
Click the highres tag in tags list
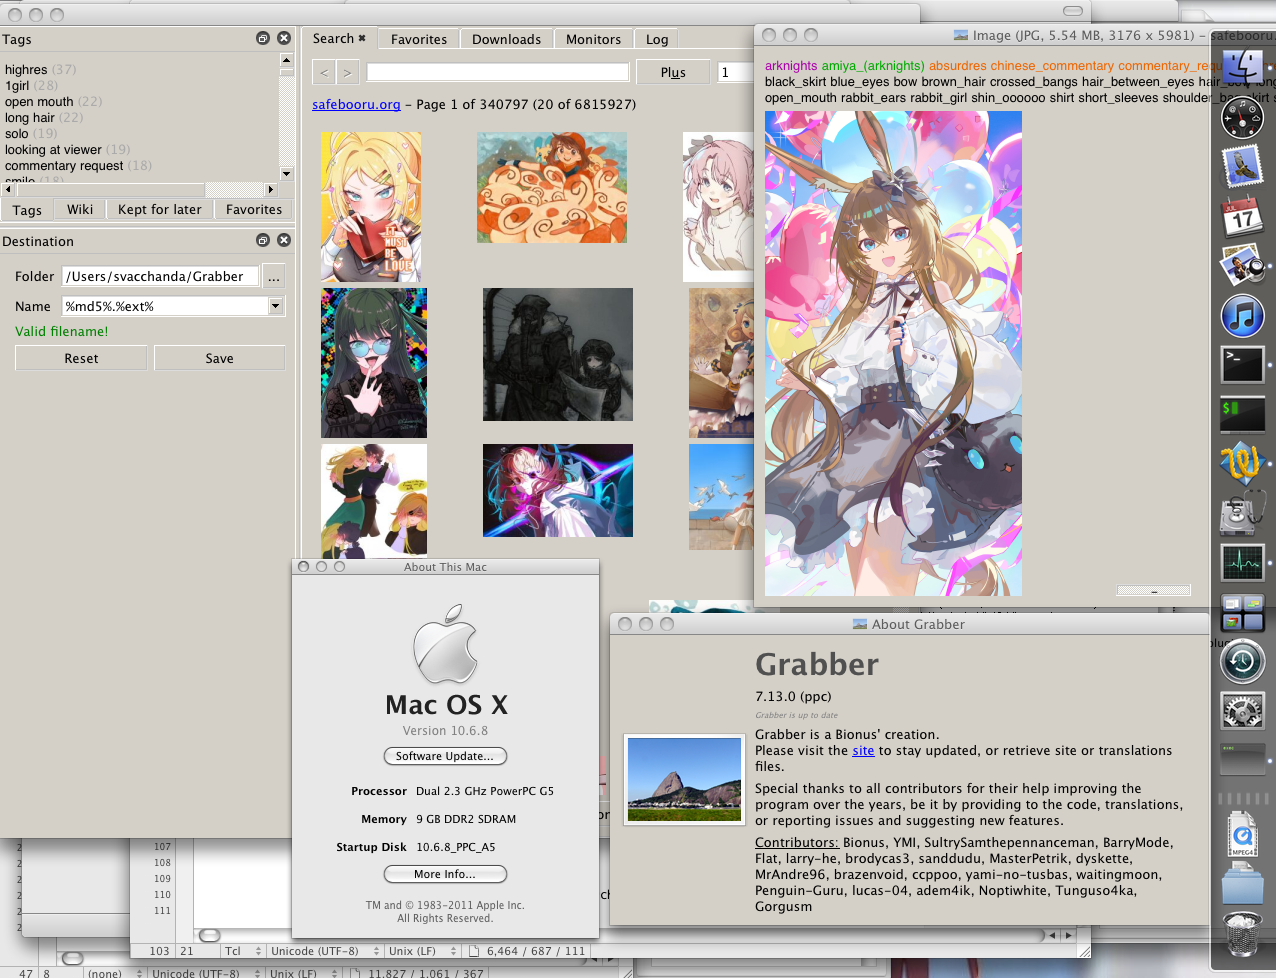pos(26,69)
